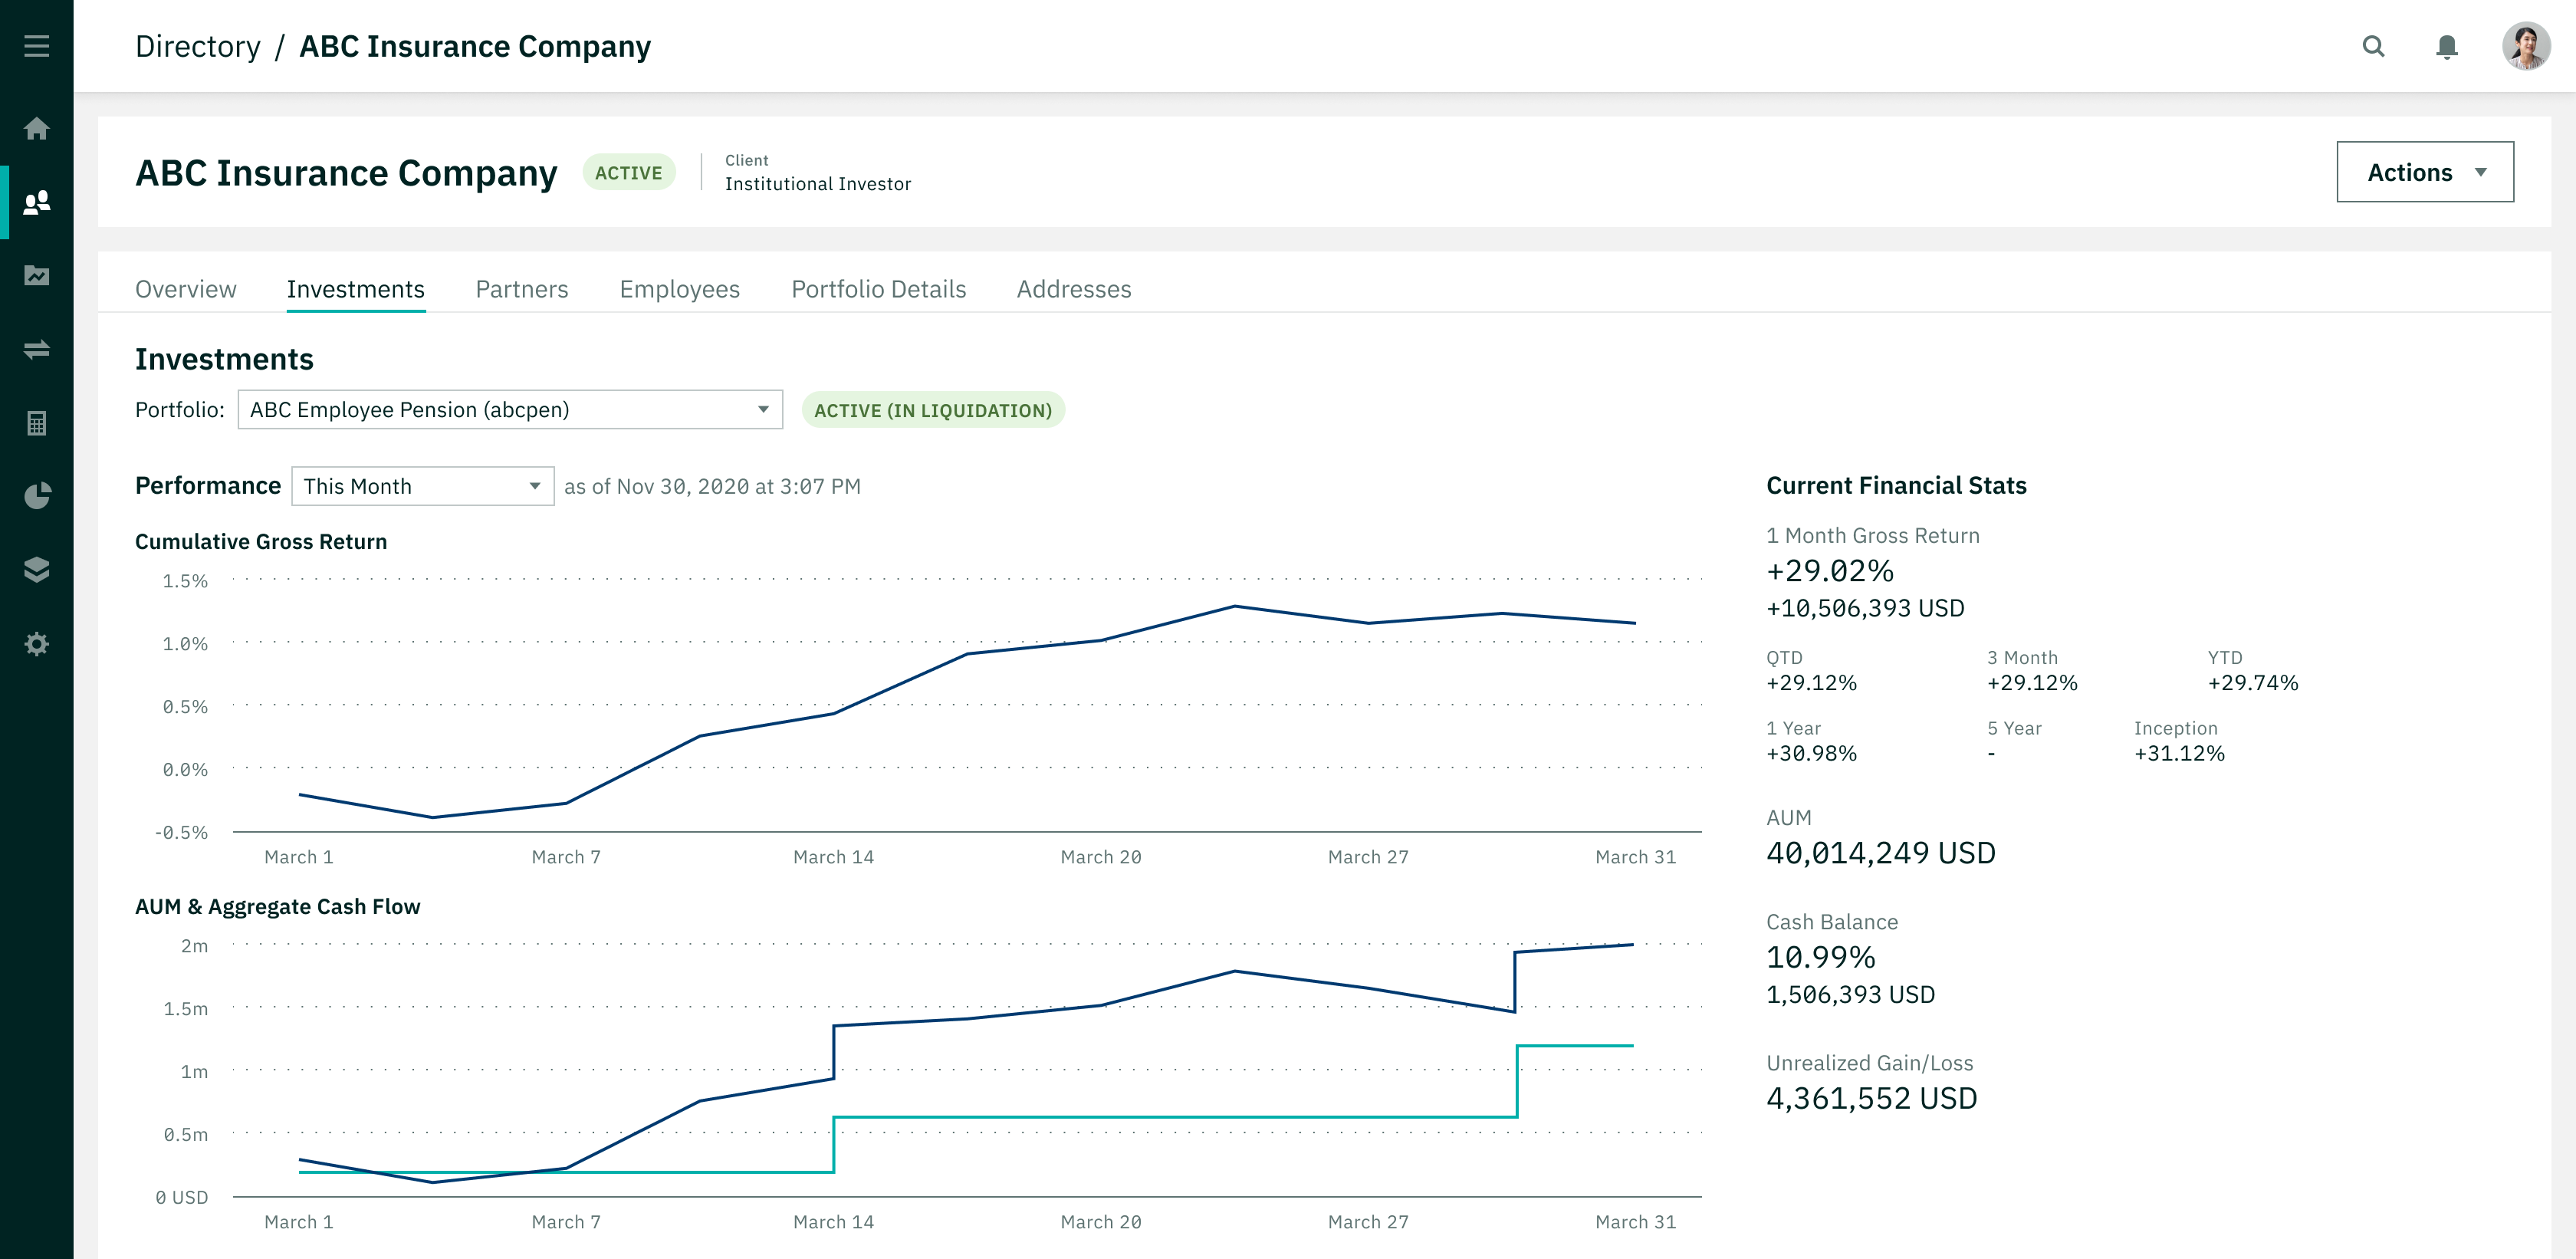This screenshot has width=2576, height=1259.
Task: Toggle the sidebar hamburger menu
Action: 37,46
